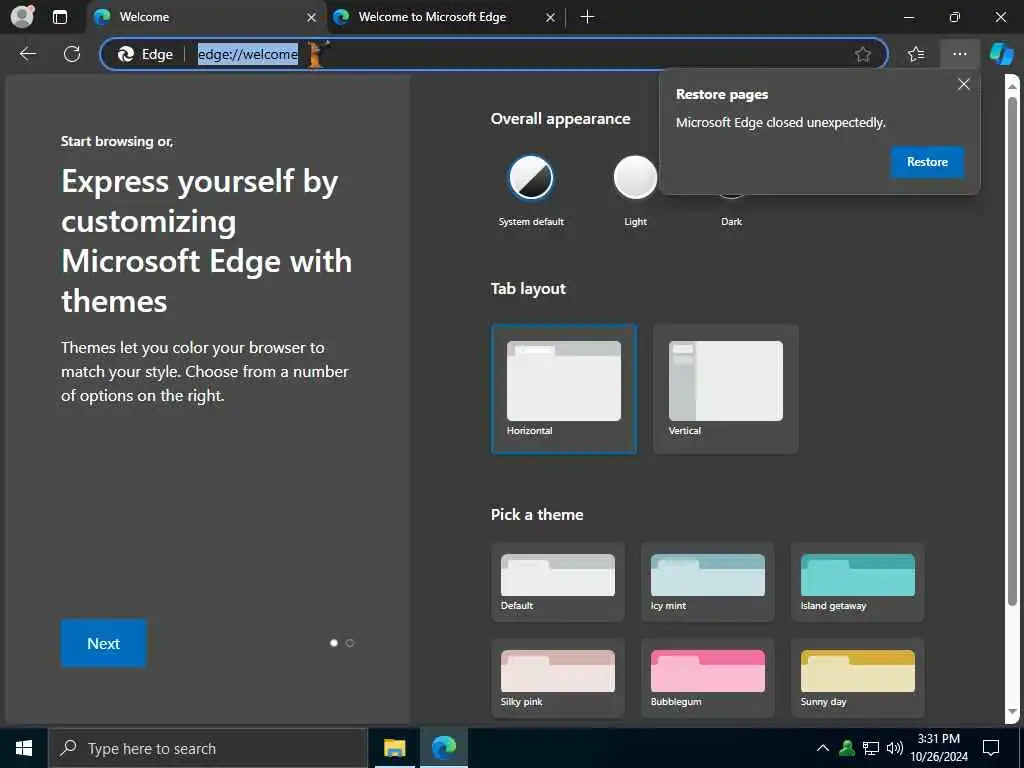This screenshot has height=768, width=1024.
Task: Select Horizontal tab layout
Action: 564,389
